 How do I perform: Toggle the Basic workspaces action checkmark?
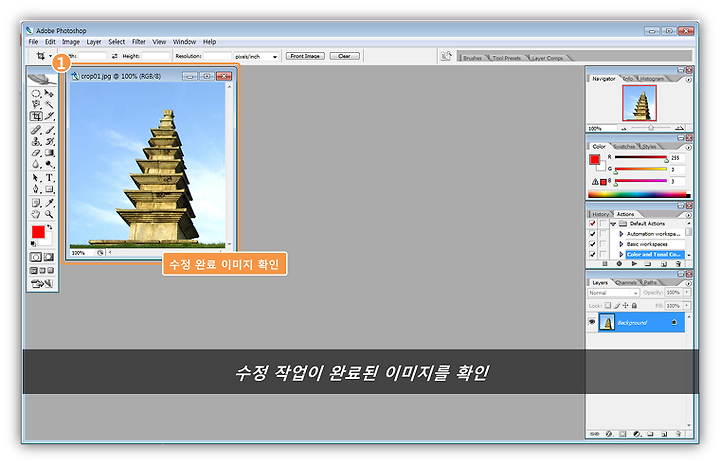[x=592, y=244]
